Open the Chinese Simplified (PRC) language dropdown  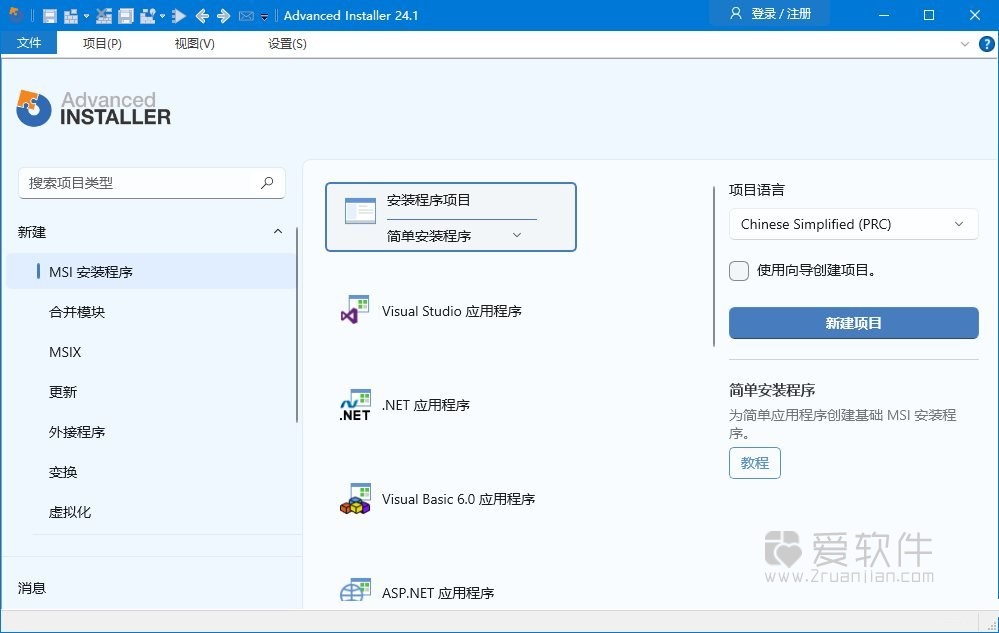tap(853, 224)
